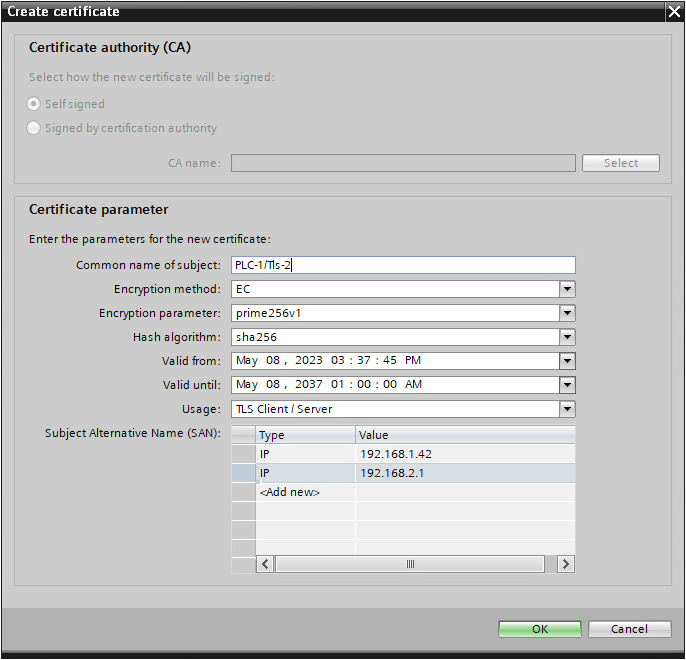Confirm with the green OK button
The height and width of the screenshot is (660, 686).
click(x=539, y=629)
